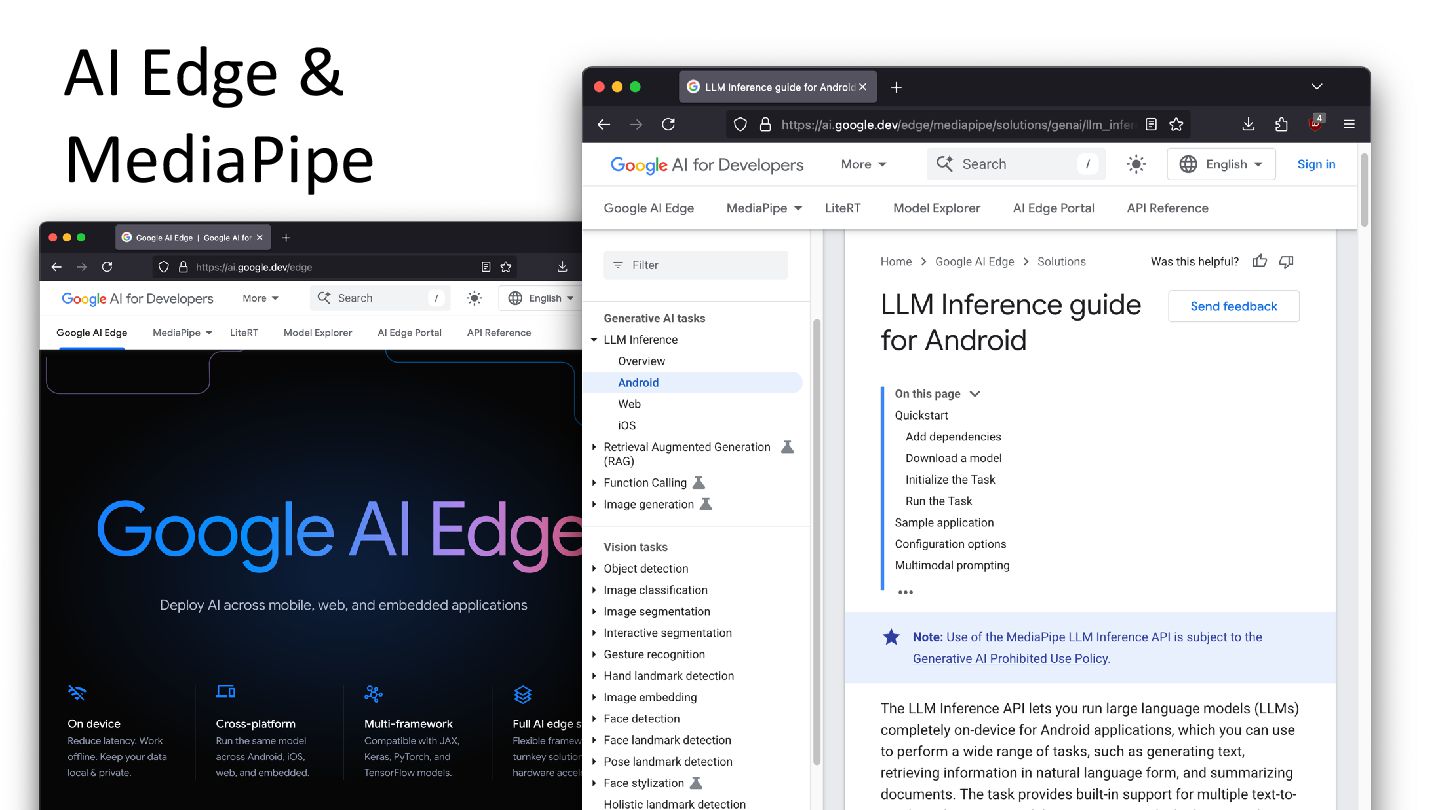The width and height of the screenshot is (1440, 810).
Task: Close the LLM Inference guide tab
Action: click(862, 87)
